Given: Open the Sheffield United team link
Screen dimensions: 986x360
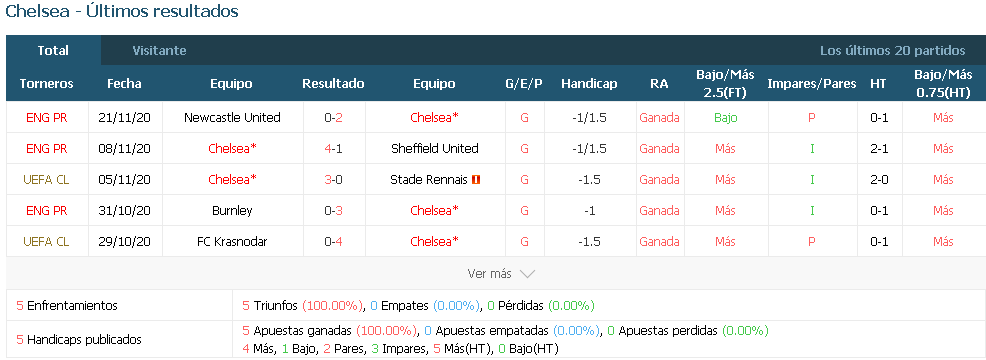Looking at the screenshot, I should [x=435, y=149].
